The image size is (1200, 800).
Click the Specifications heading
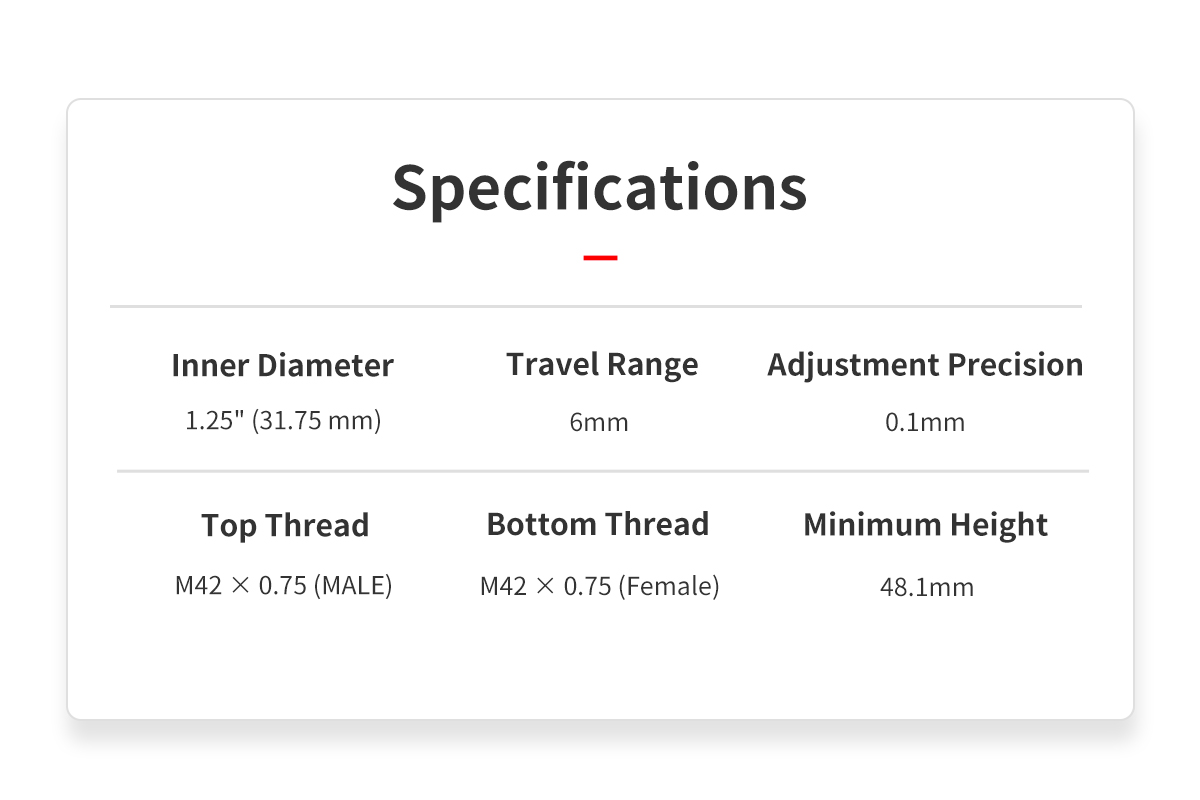click(599, 187)
